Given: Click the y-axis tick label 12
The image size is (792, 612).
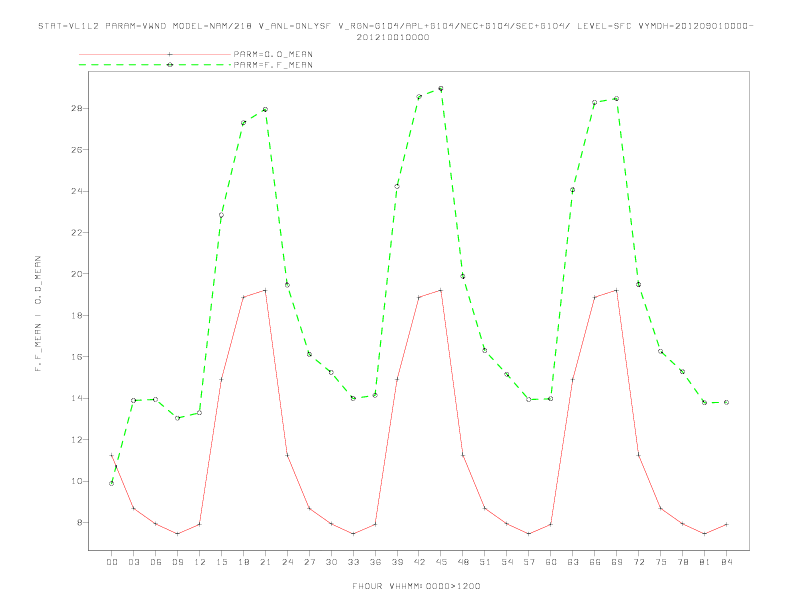Looking at the screenshot, I should tap(77, 440).
